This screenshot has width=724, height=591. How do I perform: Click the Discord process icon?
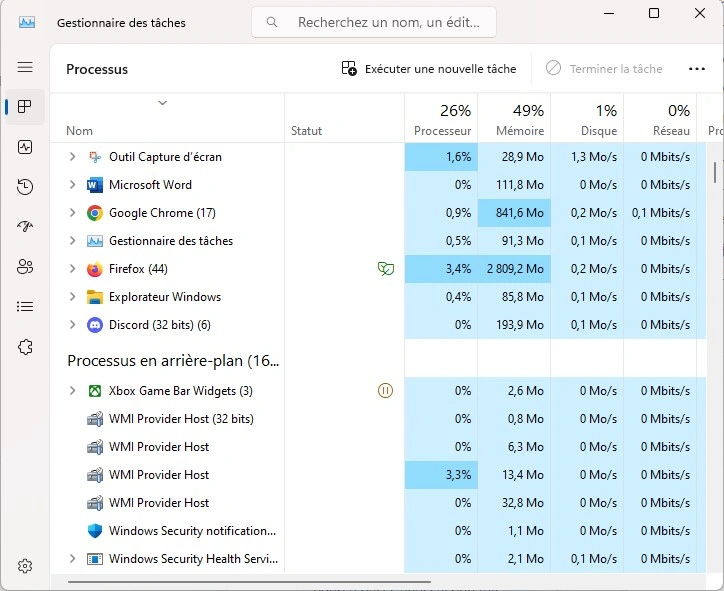95,325
